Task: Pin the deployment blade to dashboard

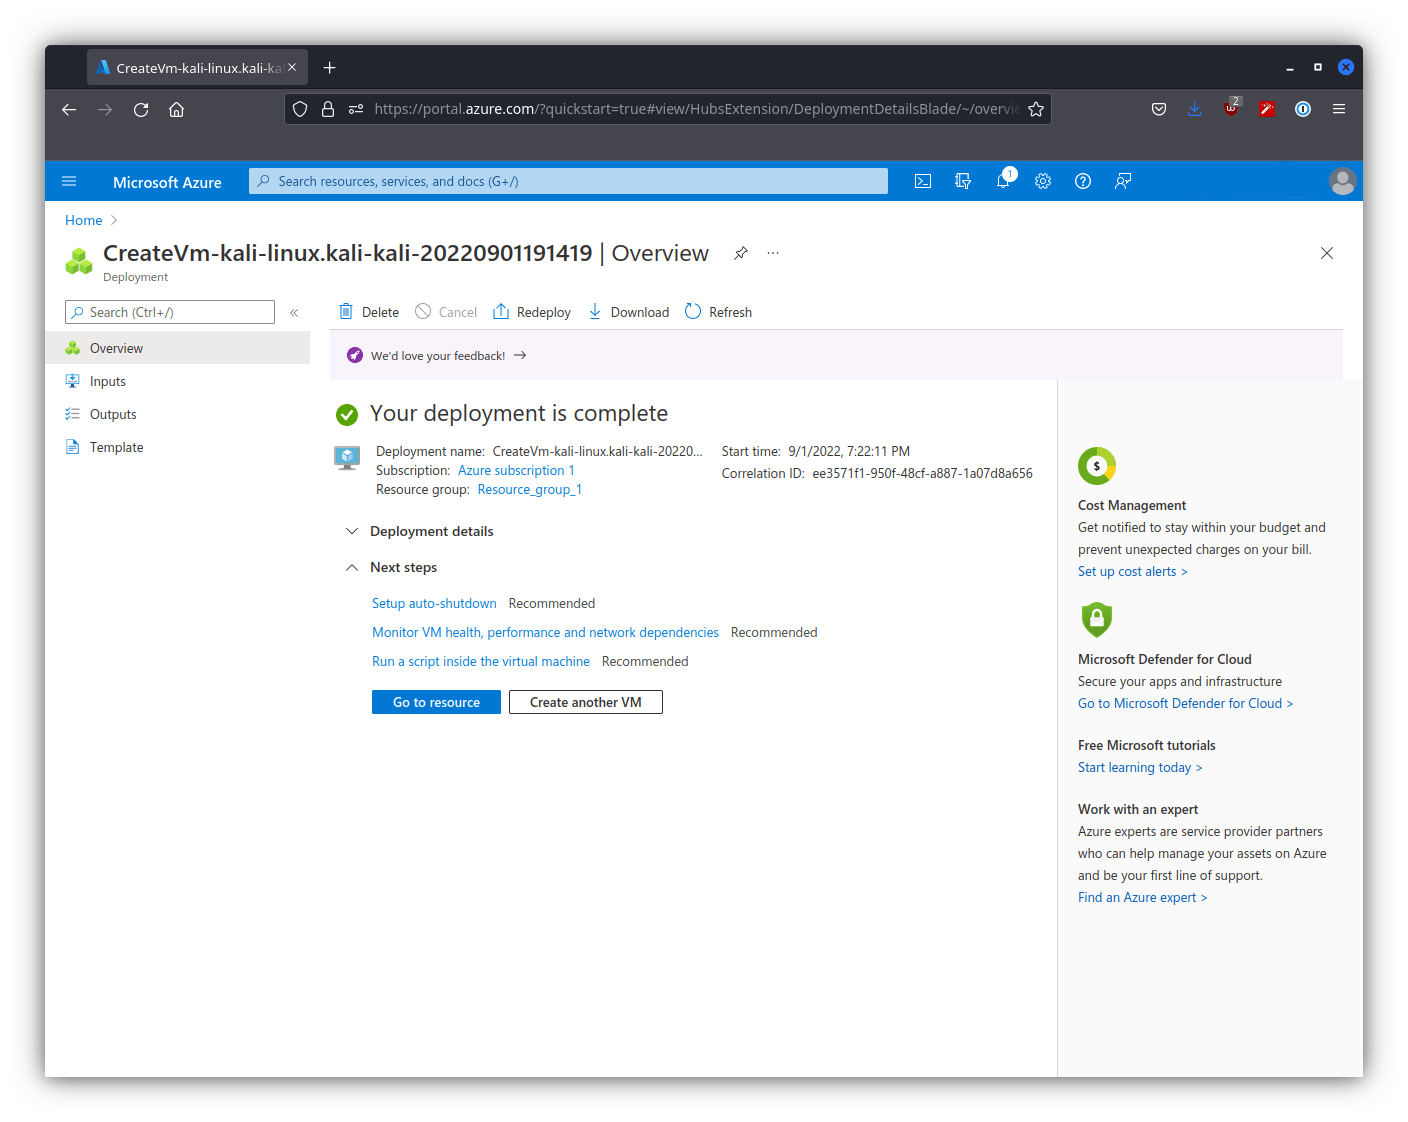Action: 741,253
